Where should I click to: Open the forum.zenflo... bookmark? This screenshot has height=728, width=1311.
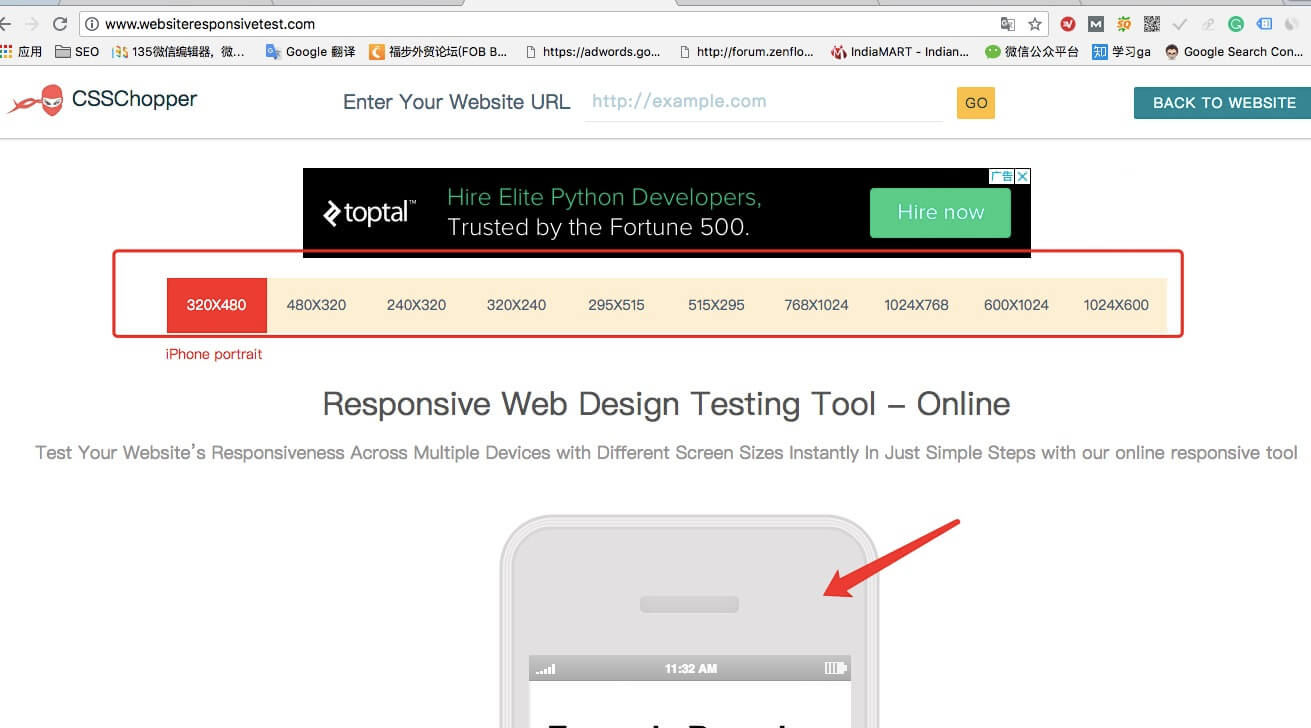pos(746,52)
